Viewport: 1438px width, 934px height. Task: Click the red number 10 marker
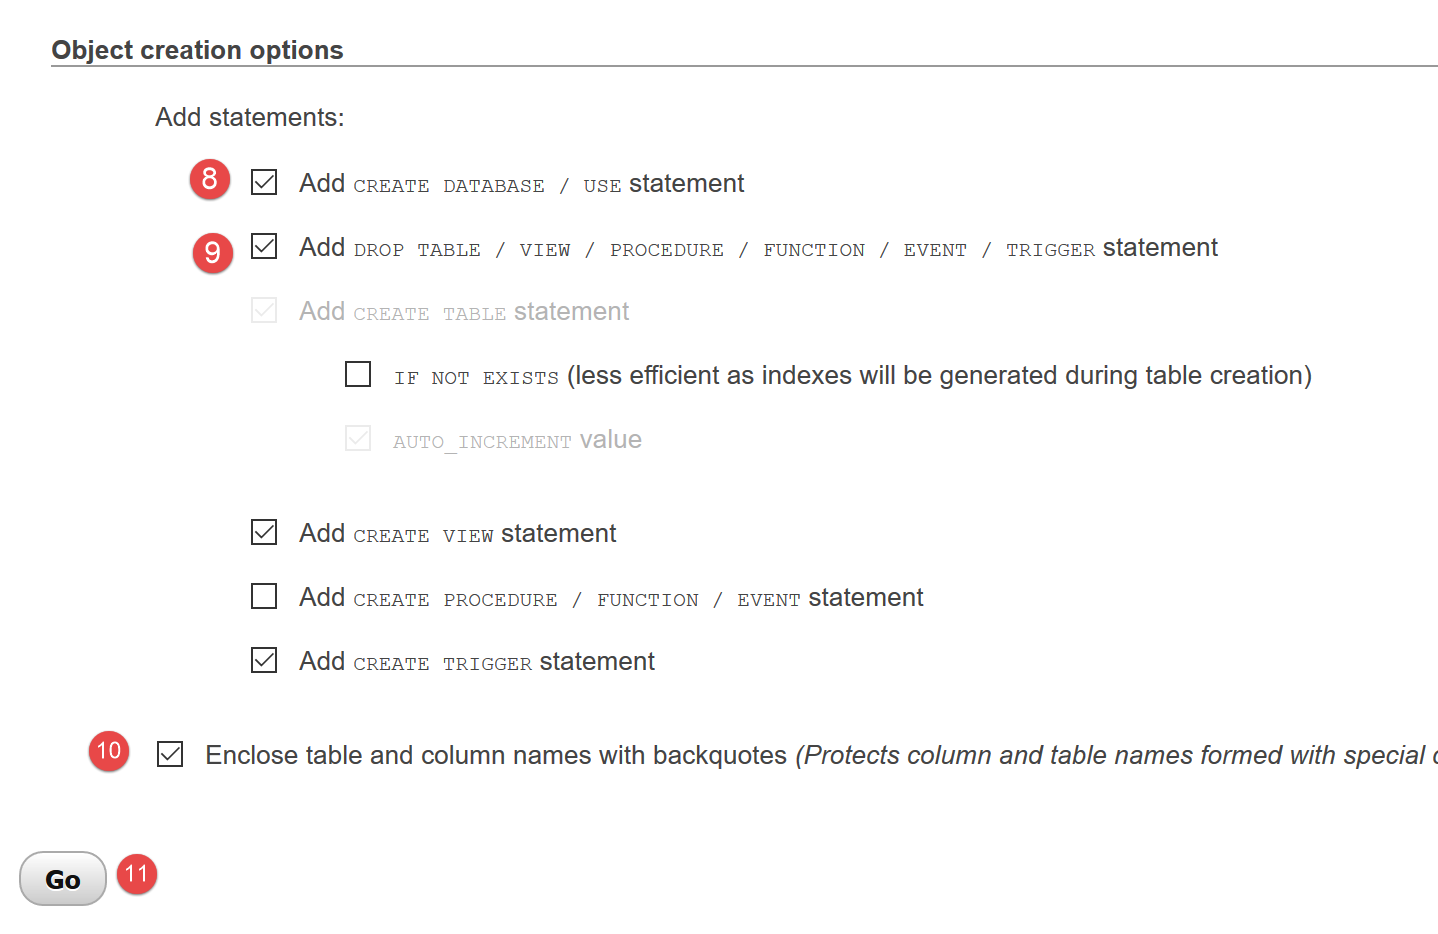109,751
